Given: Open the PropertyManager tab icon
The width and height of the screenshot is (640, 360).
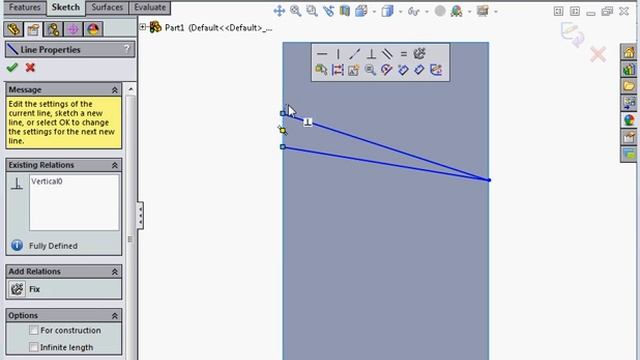Looking at the screenshot, I should (x=33, y=29).
